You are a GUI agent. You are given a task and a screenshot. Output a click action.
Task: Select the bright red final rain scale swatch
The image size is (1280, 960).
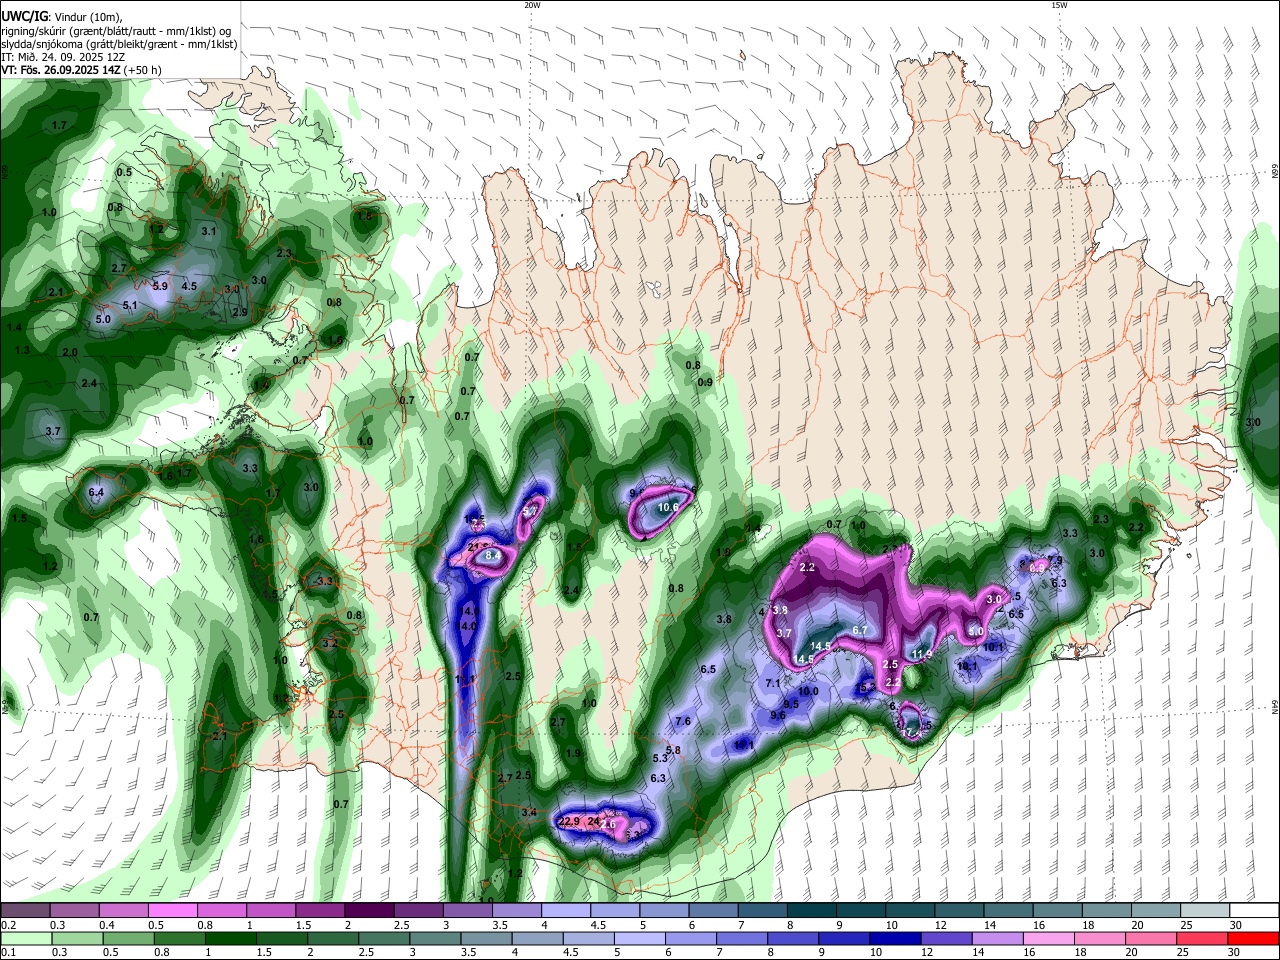(1253, 939)
